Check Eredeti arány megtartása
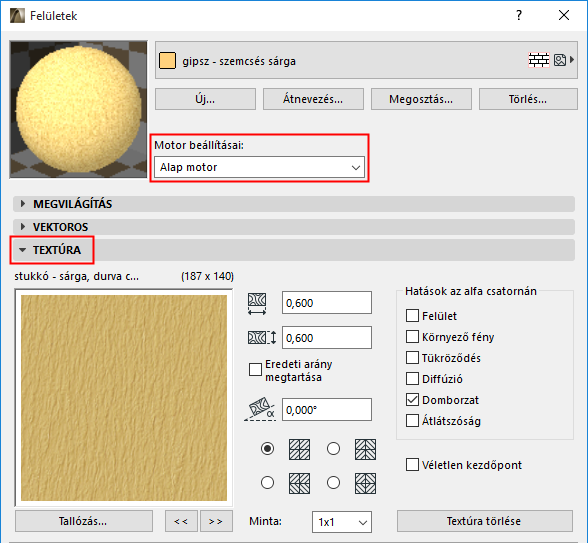Image resolution: width=588 pixels, height=543 pixels. coord(255,369)
